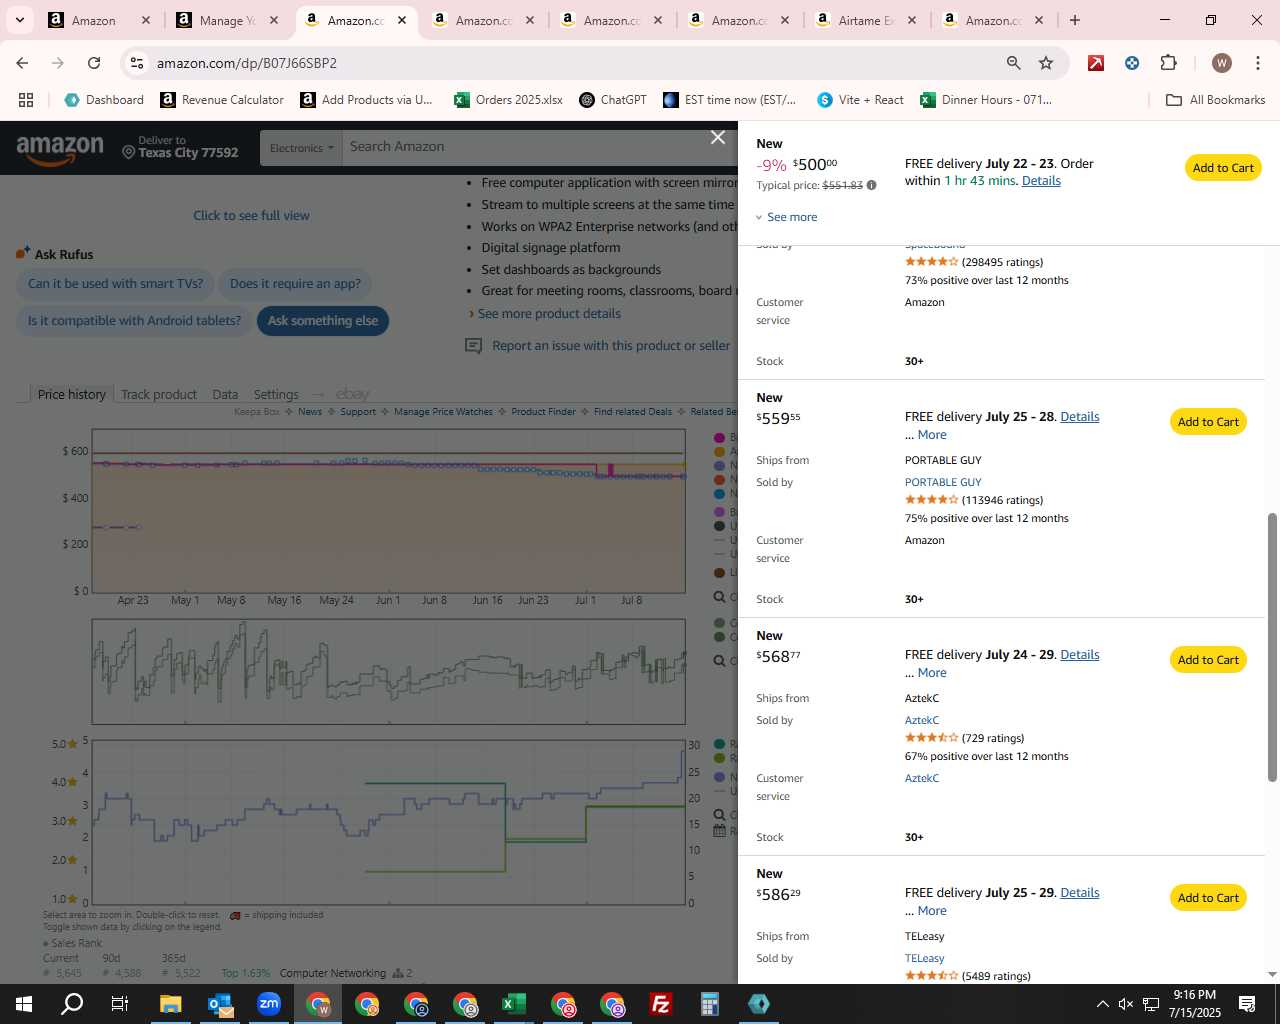1280x1024 pixels.
Task: Go back to the previous page
Action: [x=22, y=63]
